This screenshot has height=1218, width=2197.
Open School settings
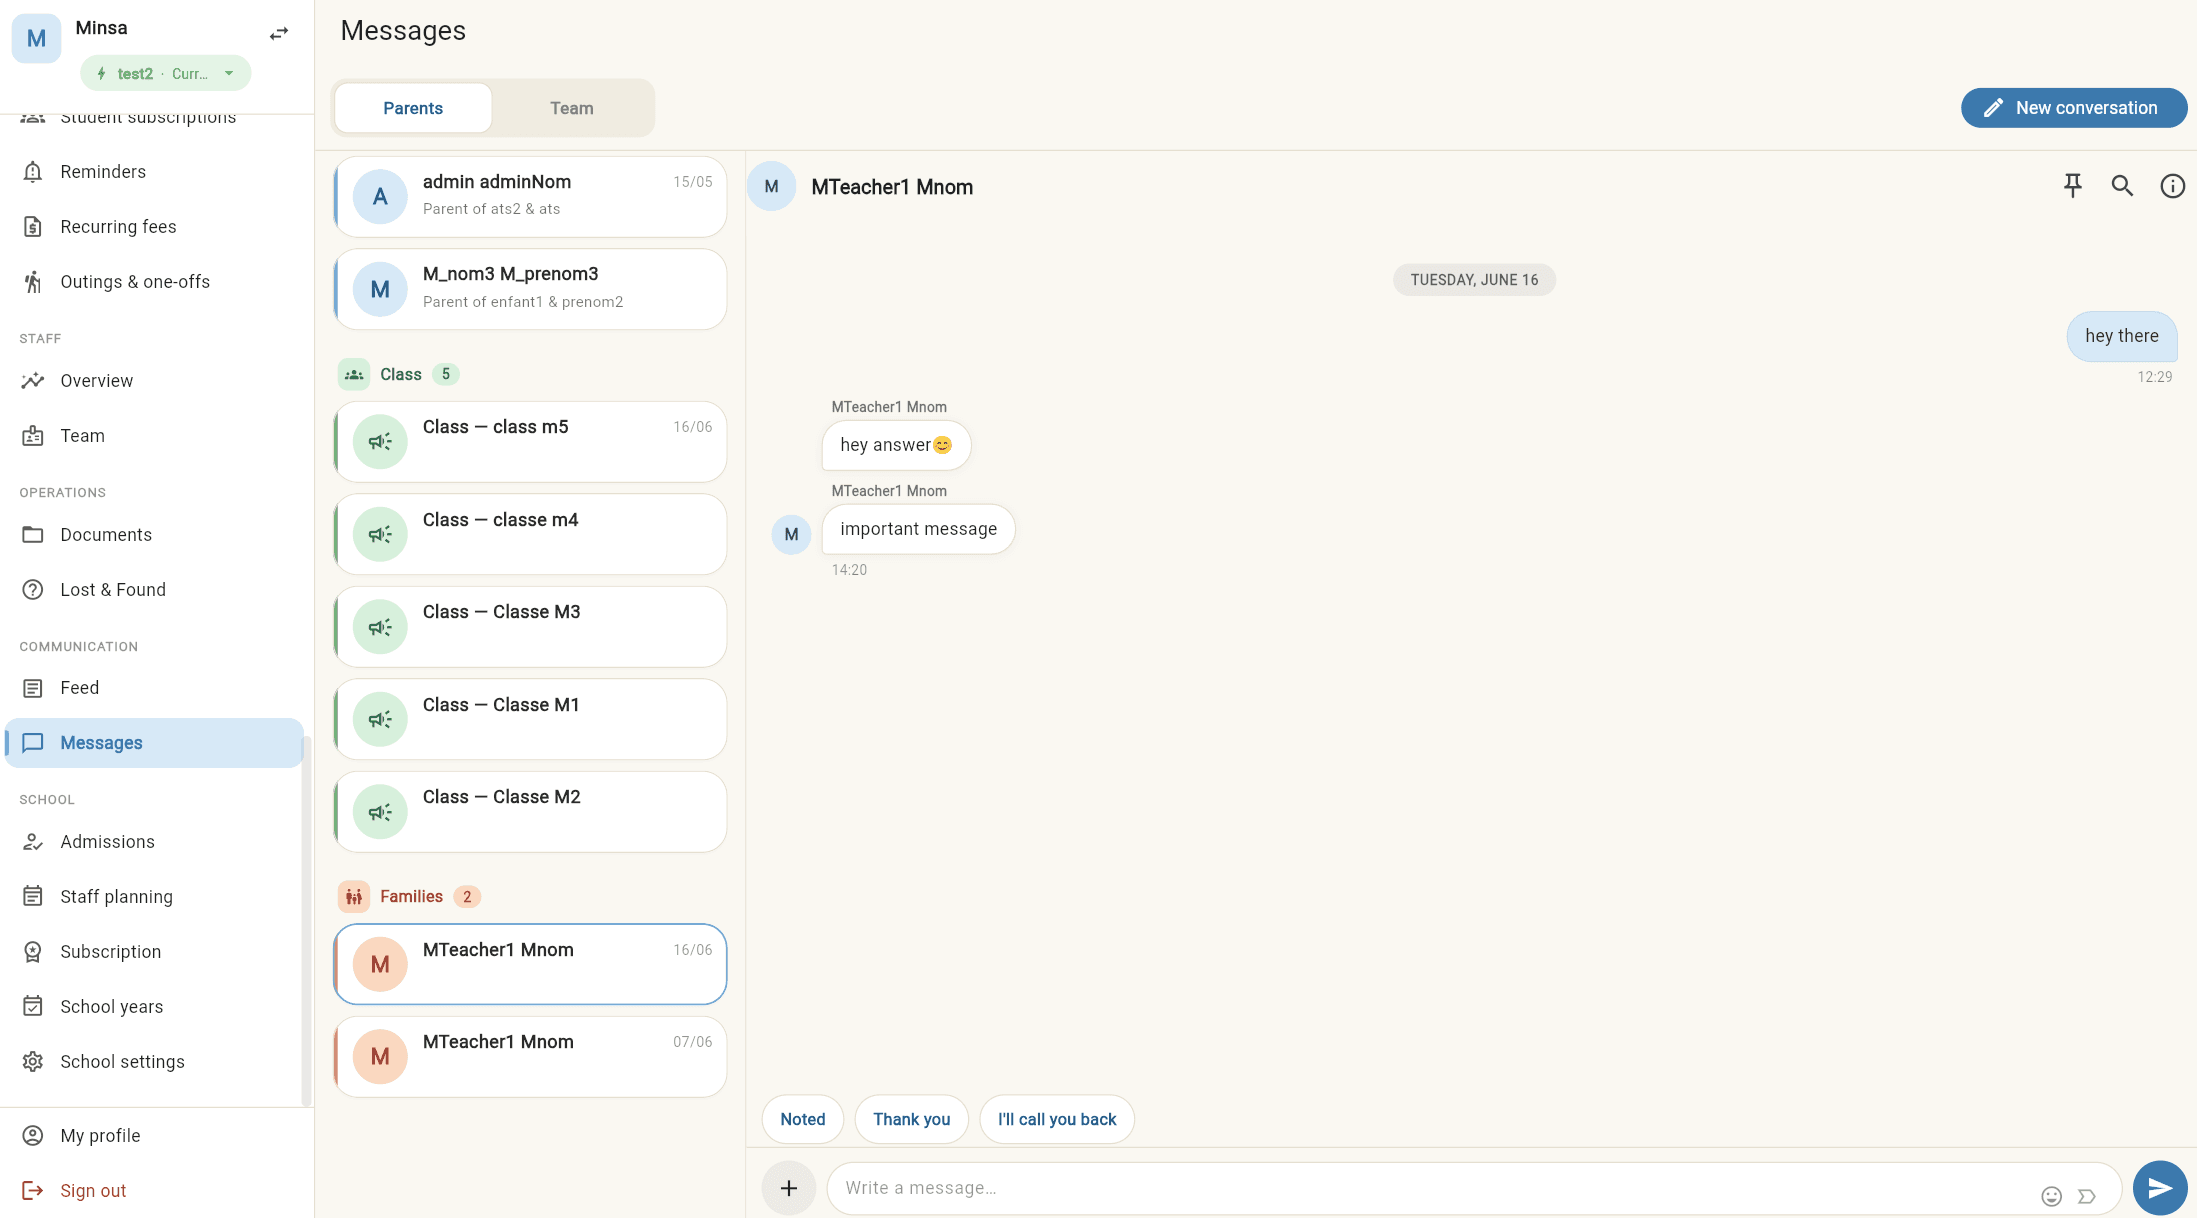(154, 1062)
